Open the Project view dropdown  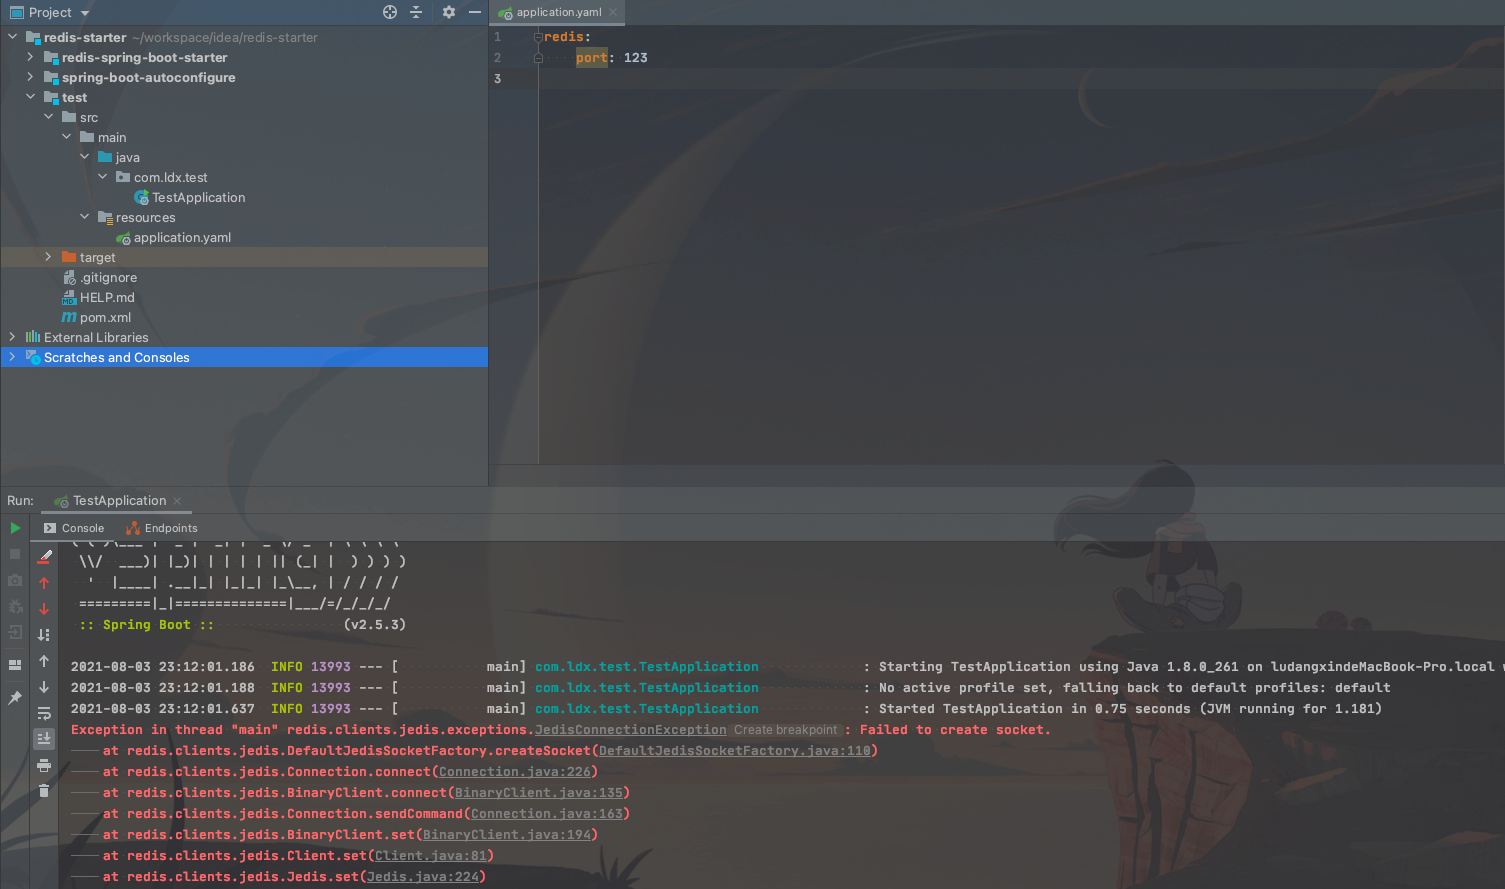point(85,13)
